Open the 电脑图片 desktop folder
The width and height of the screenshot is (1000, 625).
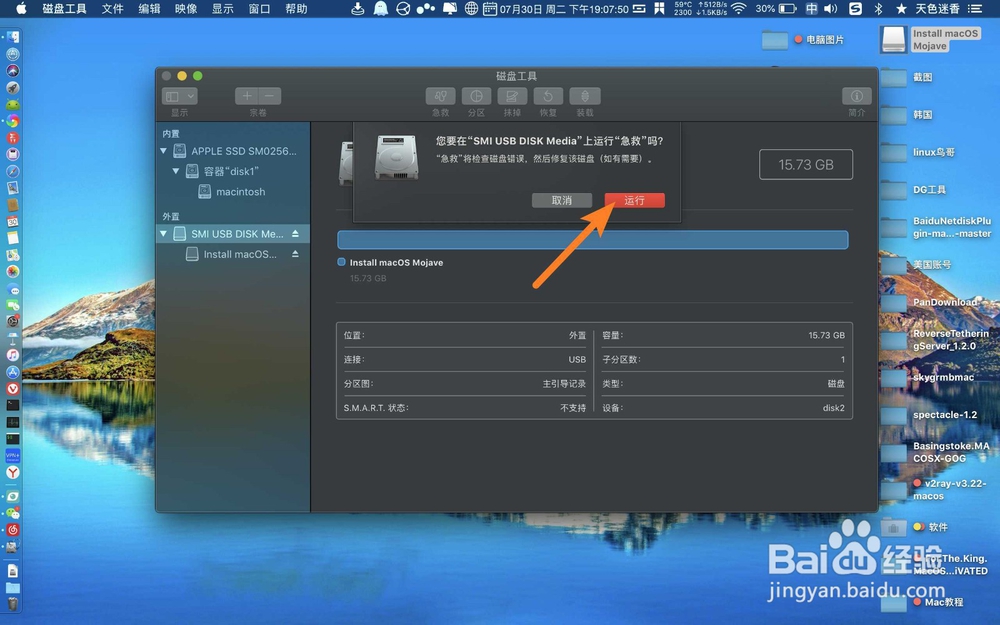point(775,40)
